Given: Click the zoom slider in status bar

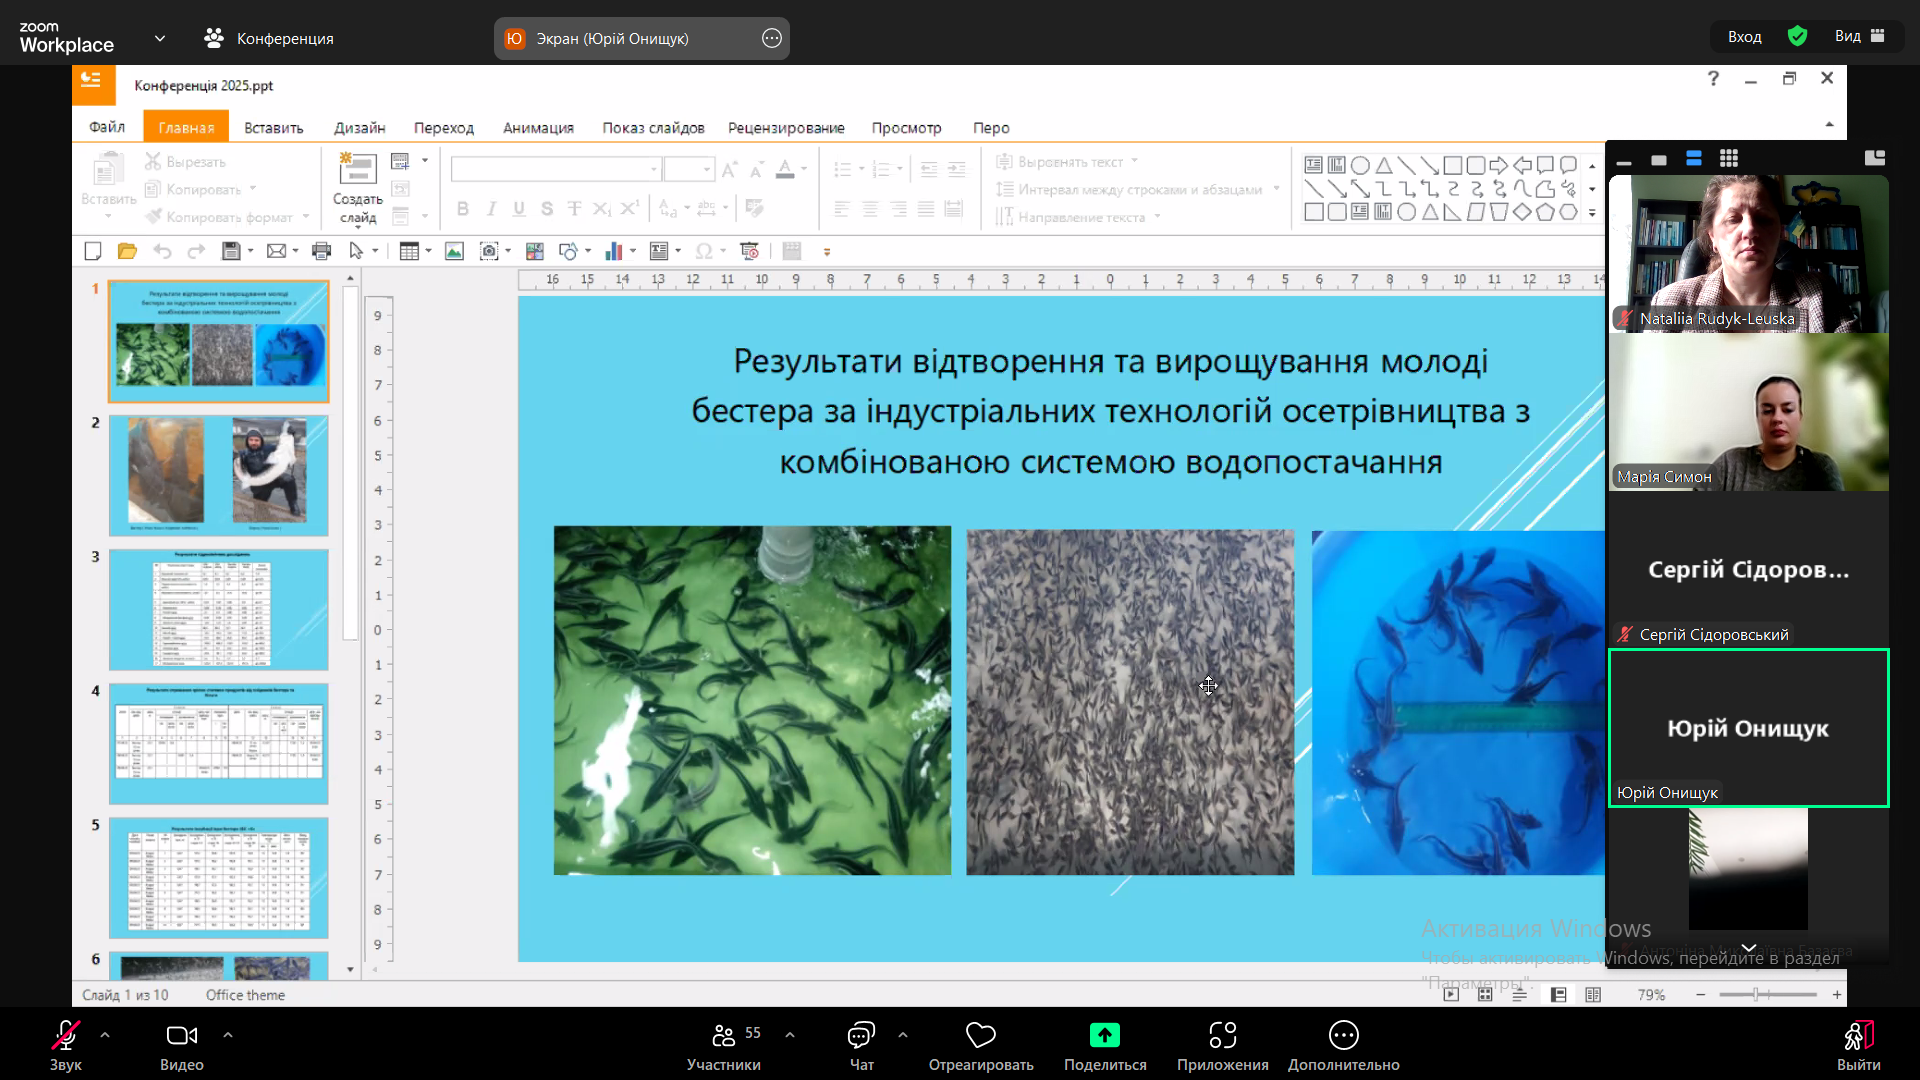Looking at the screenshot, I should coord(1757,994).
